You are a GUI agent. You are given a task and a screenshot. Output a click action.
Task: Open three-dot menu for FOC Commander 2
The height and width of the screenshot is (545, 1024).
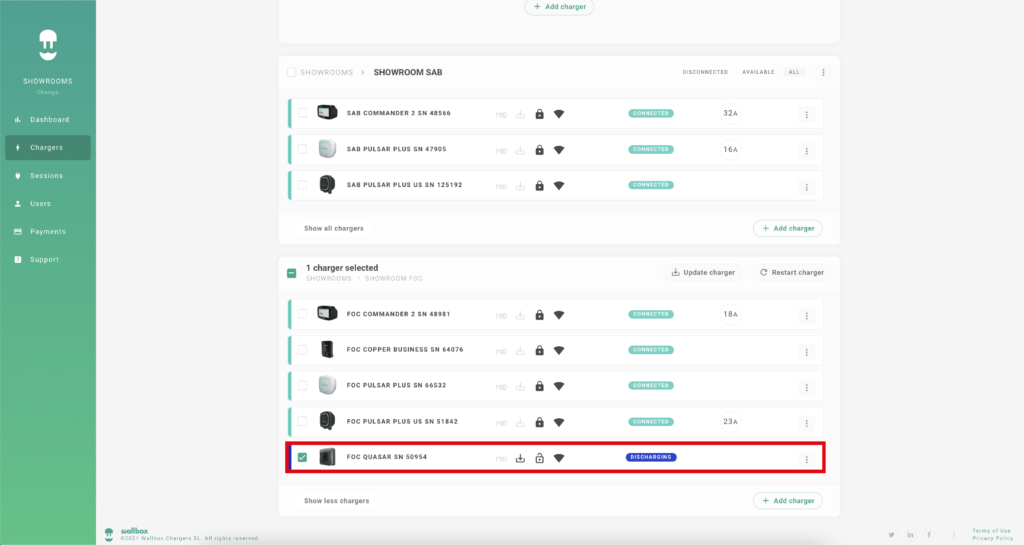807,316
